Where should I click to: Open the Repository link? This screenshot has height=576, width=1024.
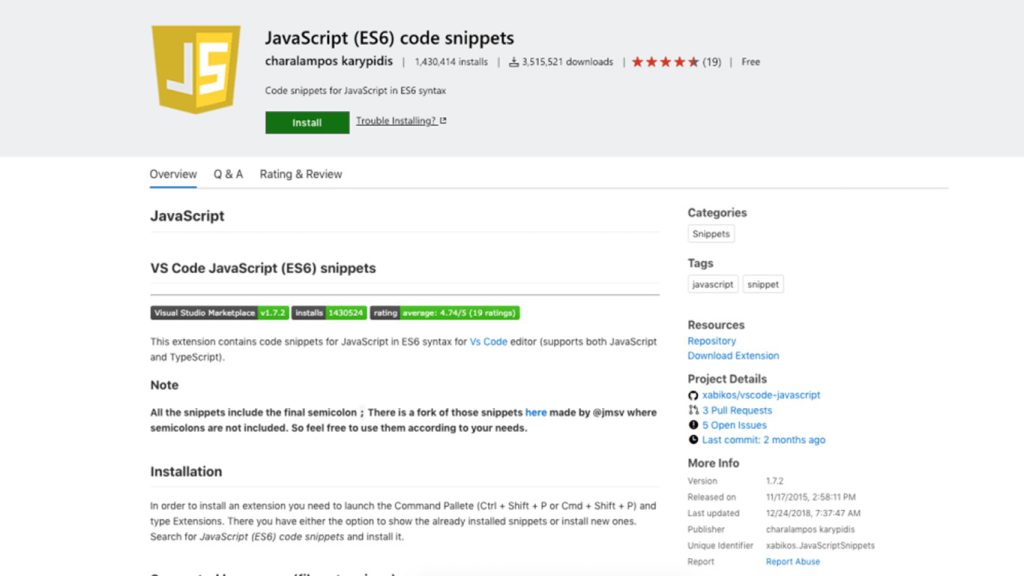pyautogui.click(x=712, y=341)
